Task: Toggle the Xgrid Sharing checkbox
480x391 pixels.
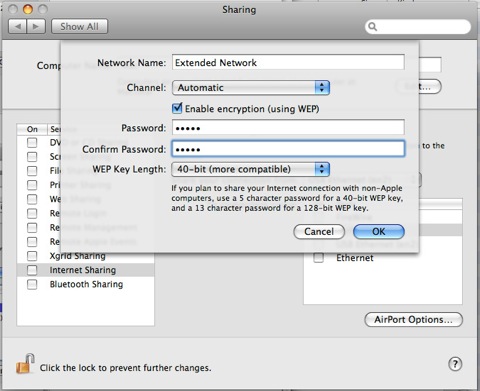Action: pos(32,256)
